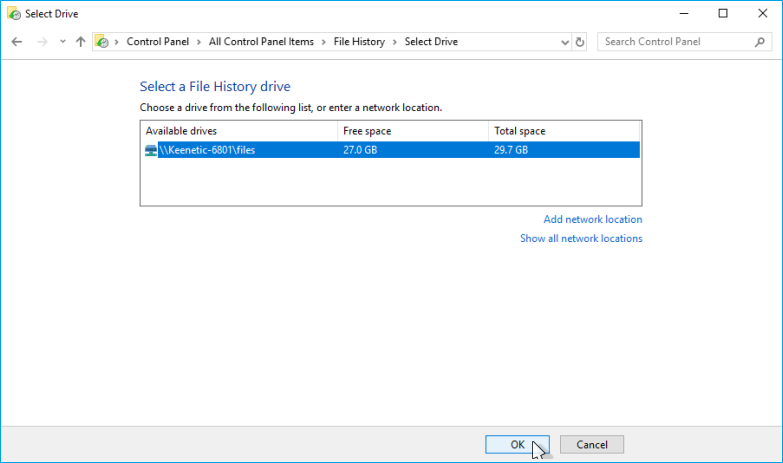Viewport: 783px width, 463px height.
Task: Select the \\Keenetic-6801\files drive row
Action: pos(390,150)
